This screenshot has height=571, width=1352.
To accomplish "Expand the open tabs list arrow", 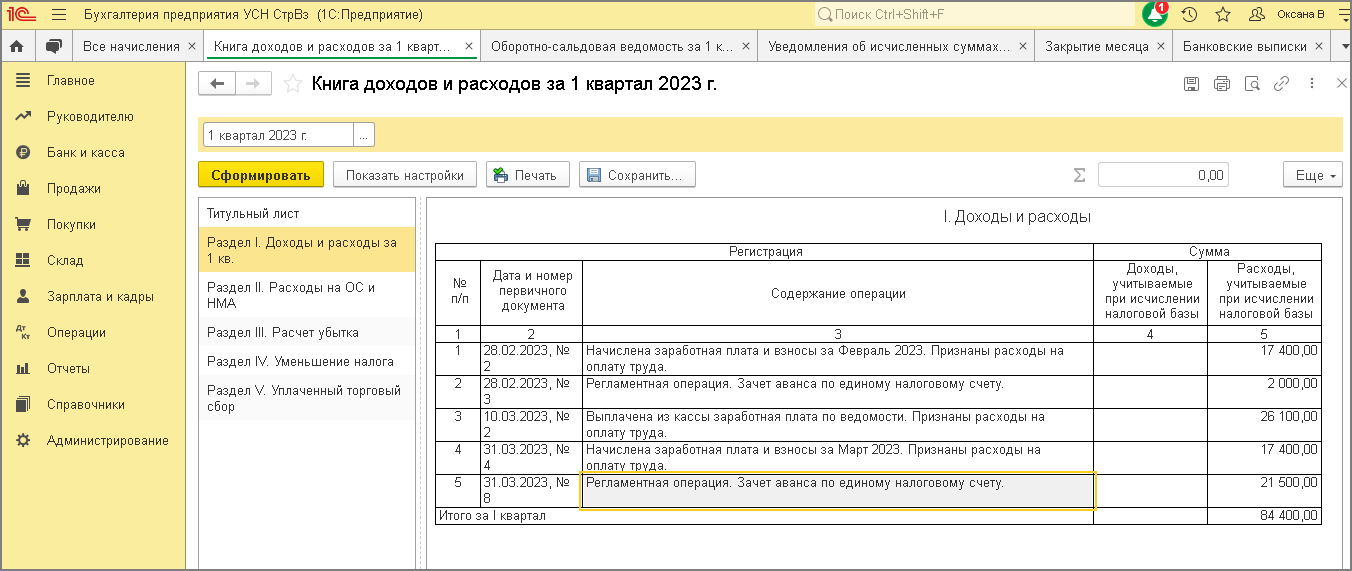I will pos(1346,46).
